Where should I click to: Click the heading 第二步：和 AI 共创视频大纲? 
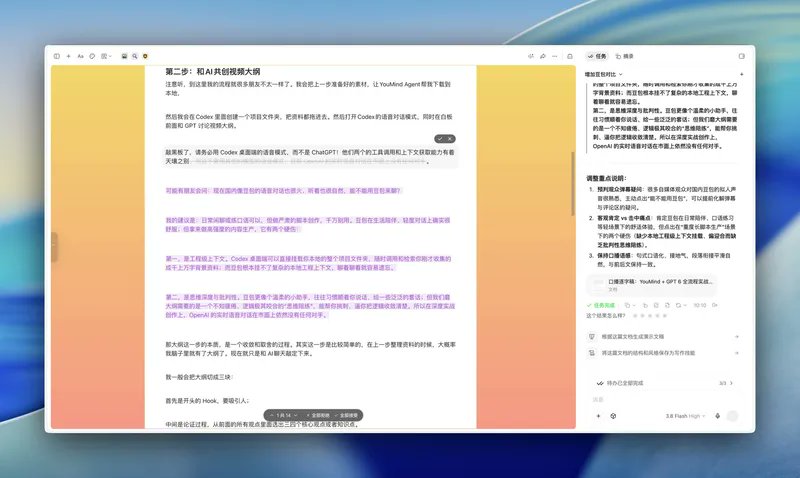213,72
